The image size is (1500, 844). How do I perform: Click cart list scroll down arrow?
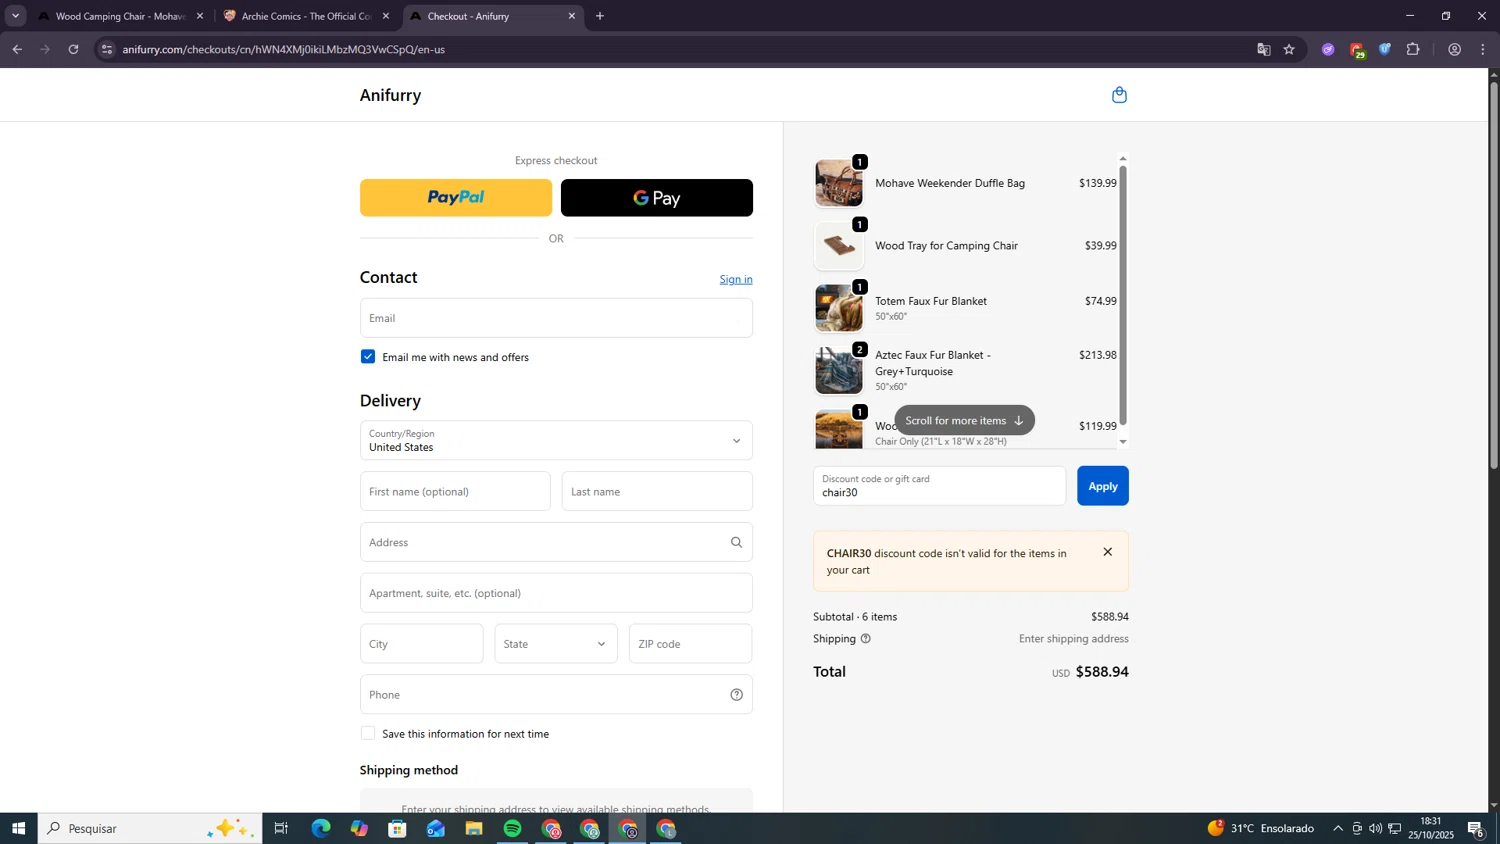coord(1123,442)
